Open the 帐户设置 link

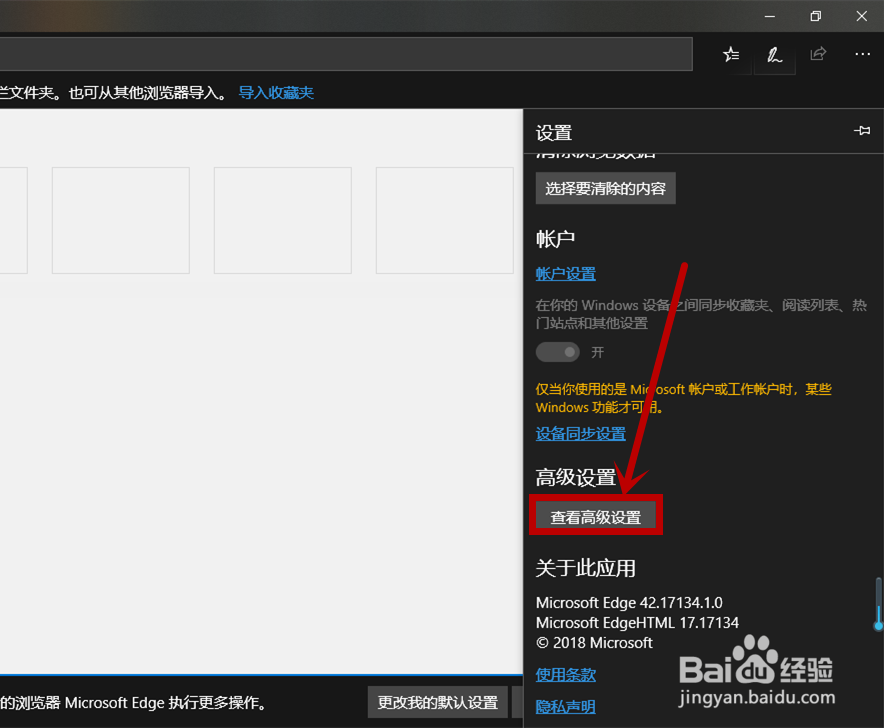[565, 274]
